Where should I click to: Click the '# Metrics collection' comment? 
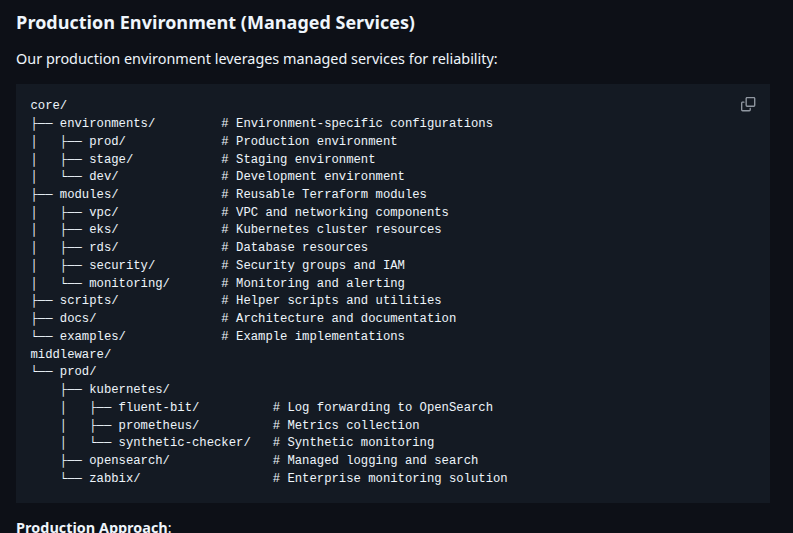(346, 425)
